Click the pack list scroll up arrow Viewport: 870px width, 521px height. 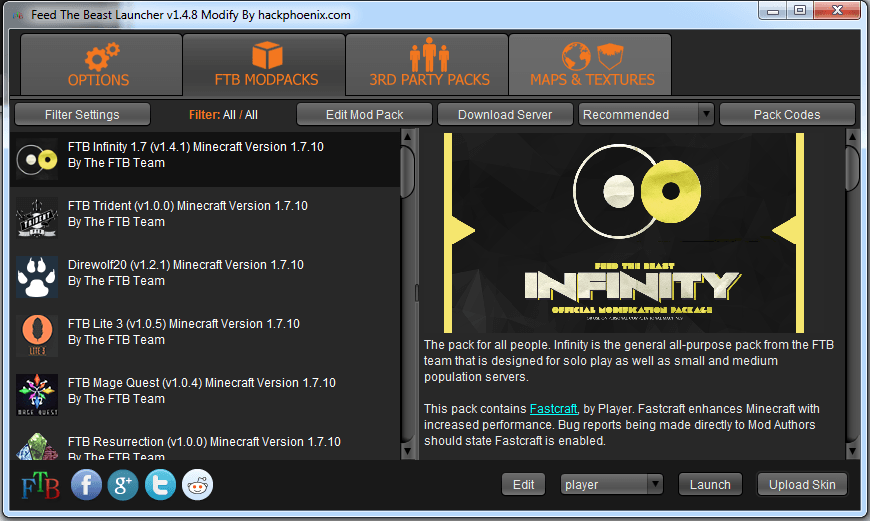(x=407, y=136)
